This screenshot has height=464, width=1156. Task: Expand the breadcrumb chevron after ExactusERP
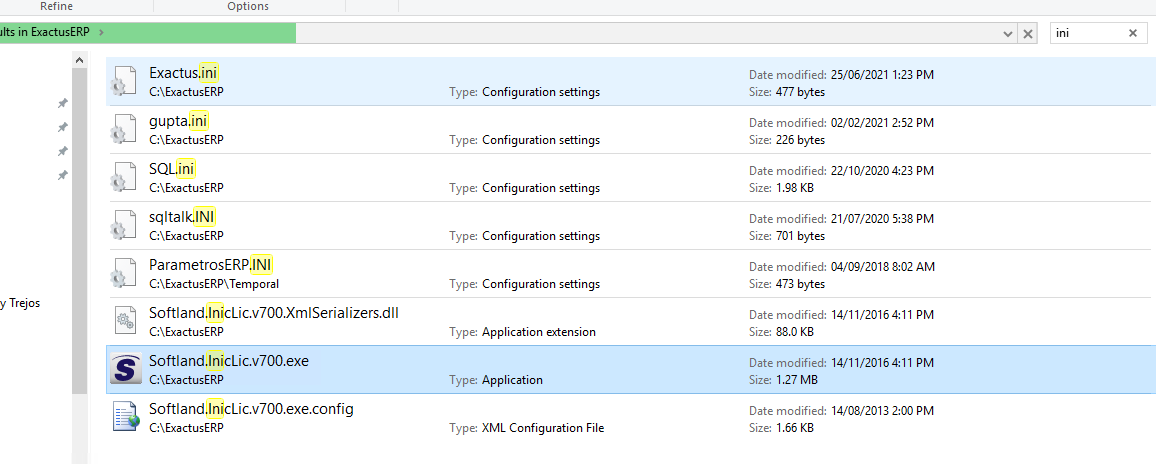(x=100, y=32)
